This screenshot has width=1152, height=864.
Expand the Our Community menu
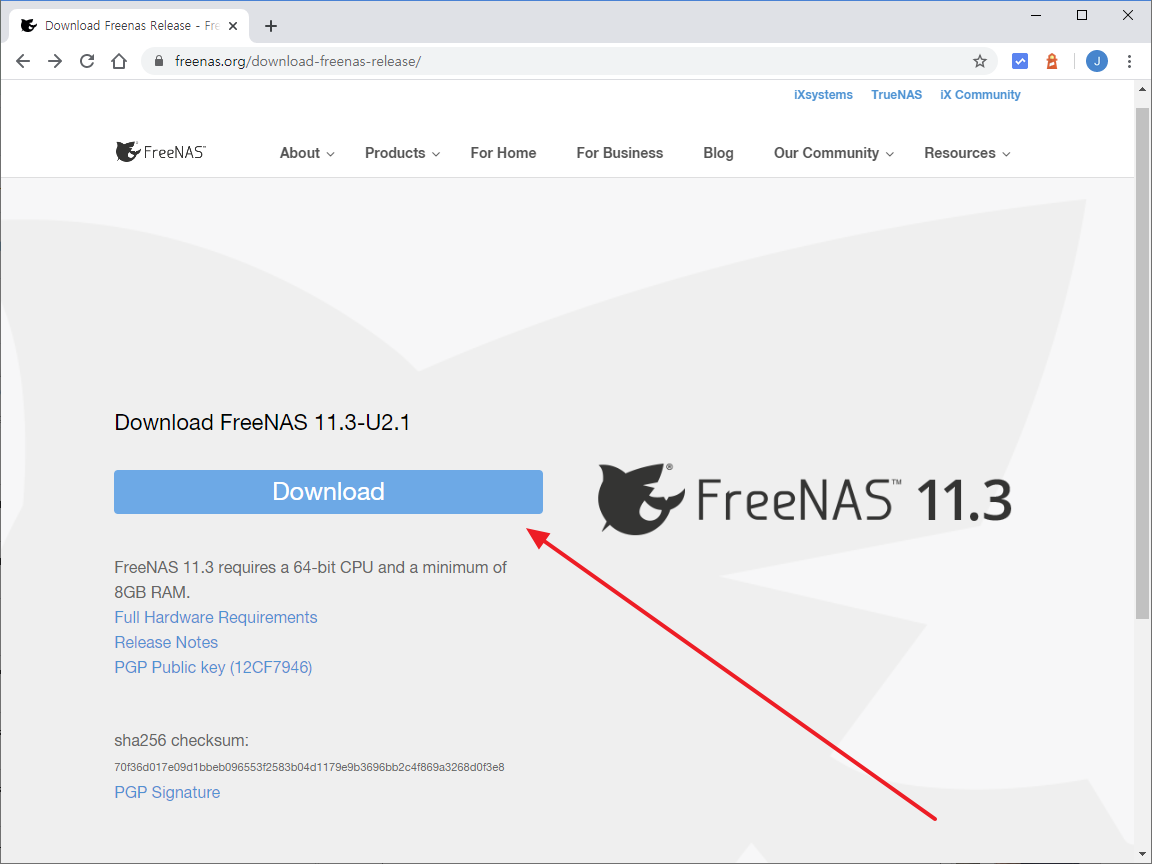point(834,153)
